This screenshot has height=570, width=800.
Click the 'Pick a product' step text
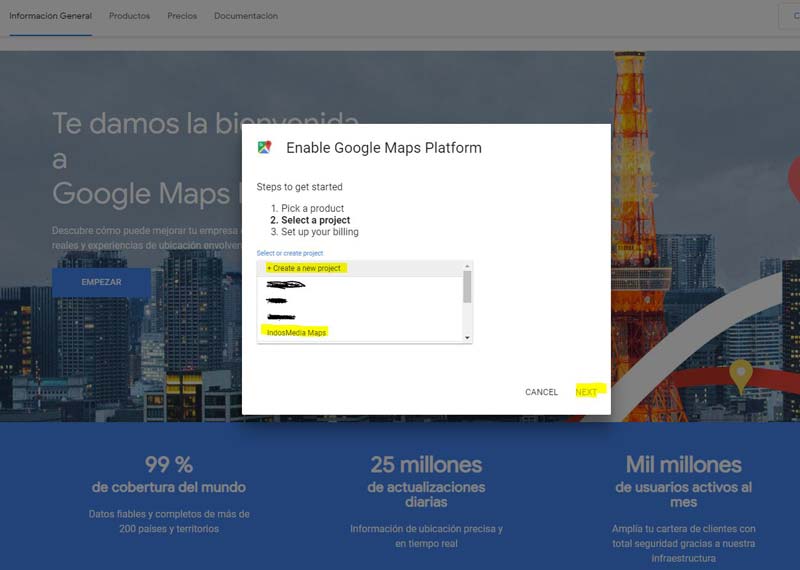pos(312,208)
